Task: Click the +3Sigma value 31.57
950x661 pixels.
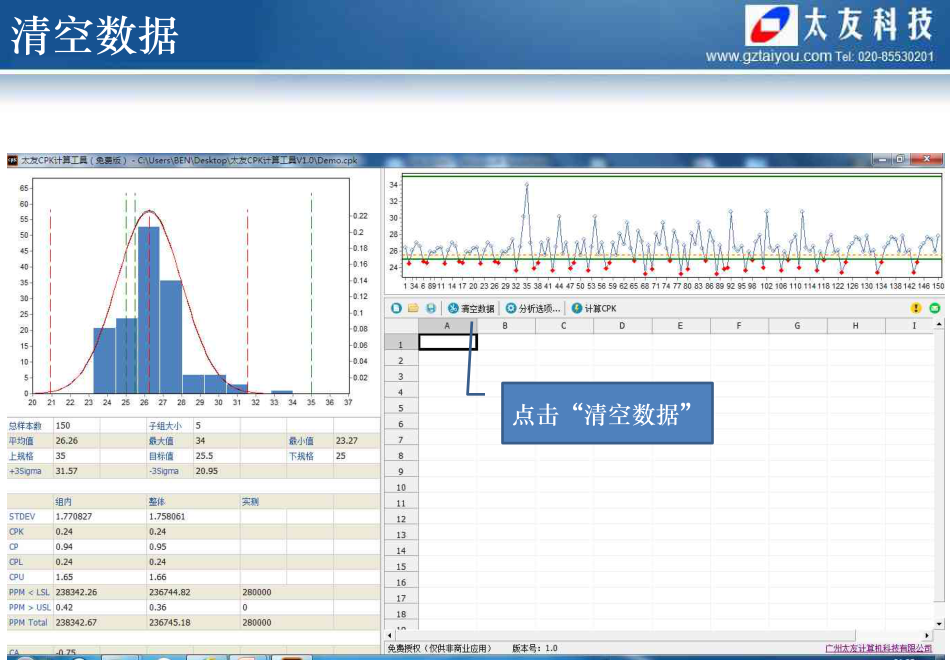Action: (67, 471)
